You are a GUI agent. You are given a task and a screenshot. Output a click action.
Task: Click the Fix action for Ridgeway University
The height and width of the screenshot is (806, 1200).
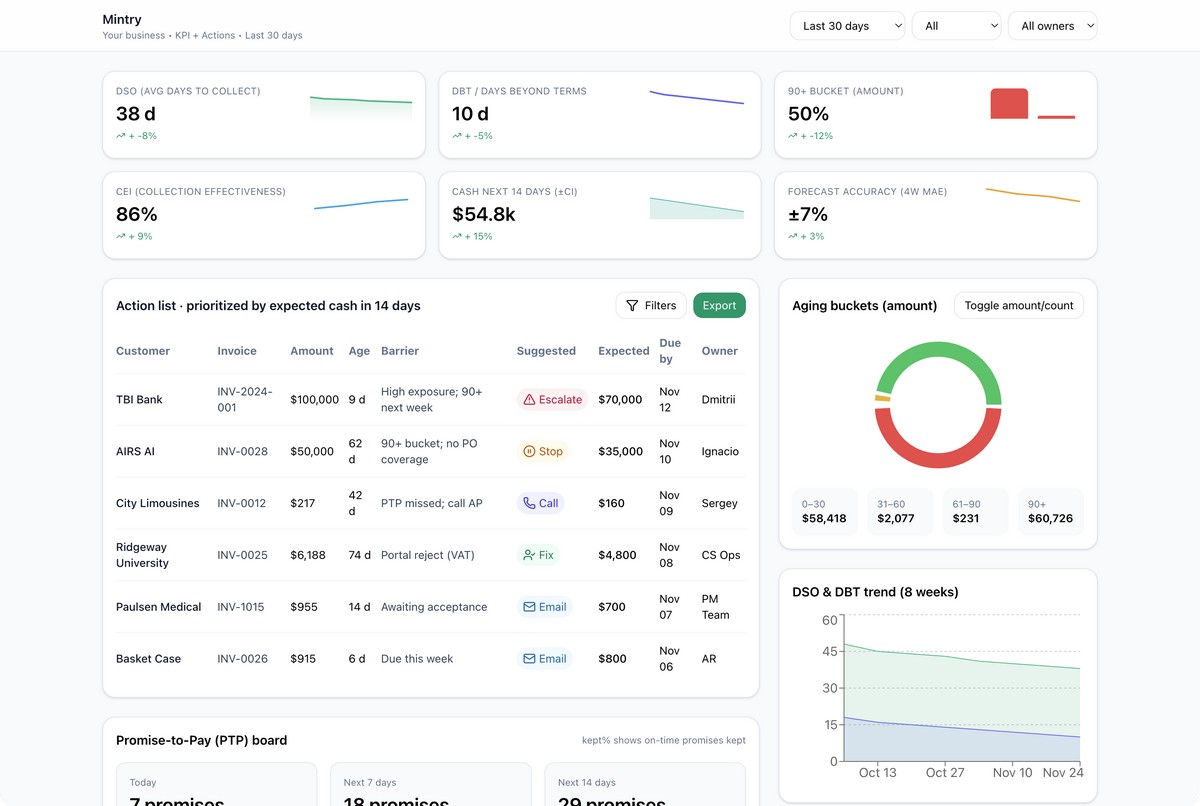click(538, 555)
